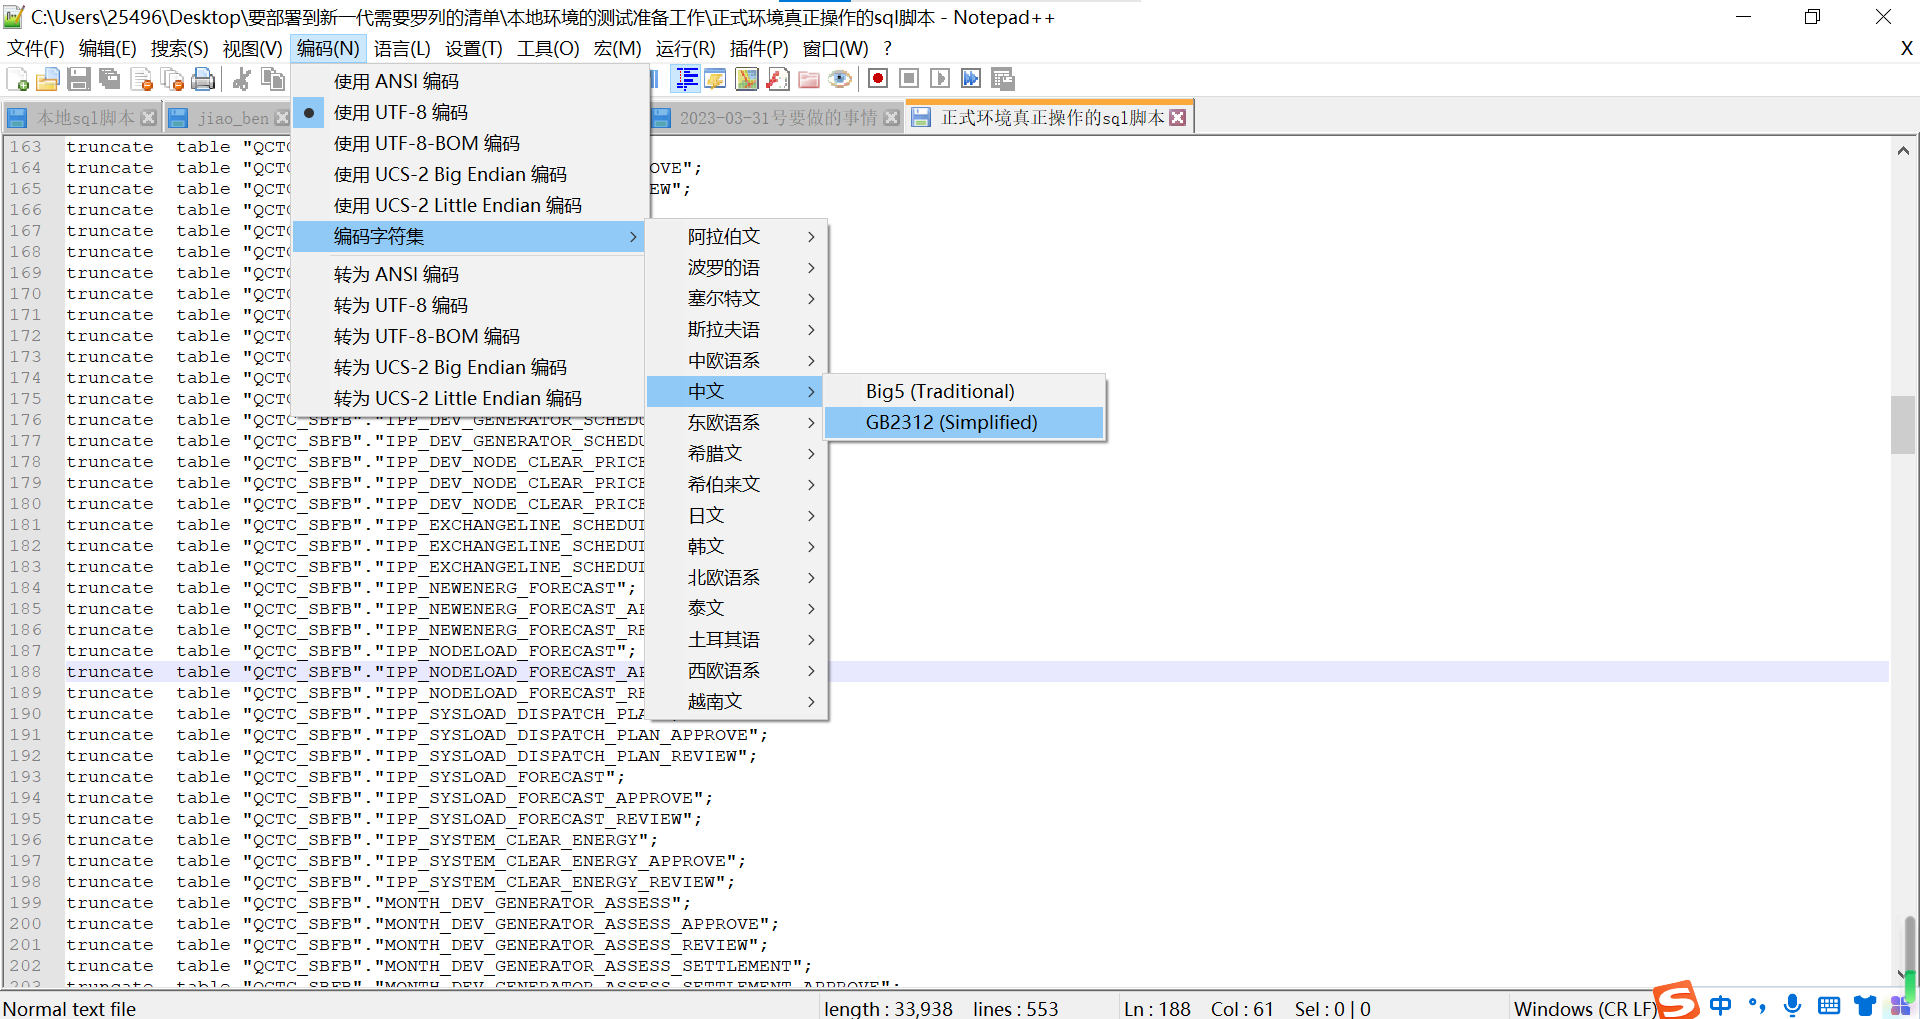Stop macro recording toolbar icon
The image size is (1920, 1019).
click(x=909, y=79)
